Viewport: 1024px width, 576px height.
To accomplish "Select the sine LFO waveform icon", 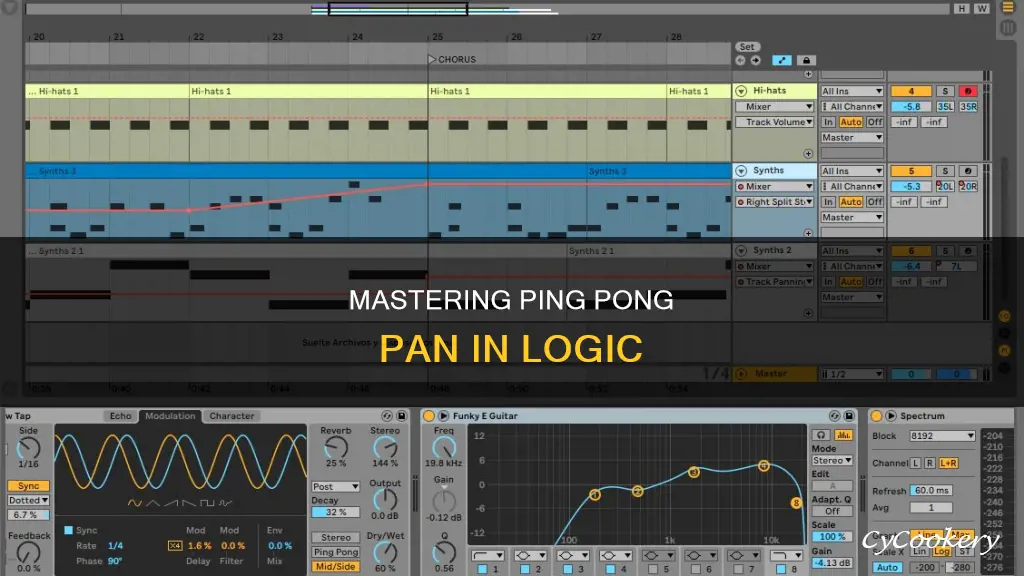I will tap(135, 503).
